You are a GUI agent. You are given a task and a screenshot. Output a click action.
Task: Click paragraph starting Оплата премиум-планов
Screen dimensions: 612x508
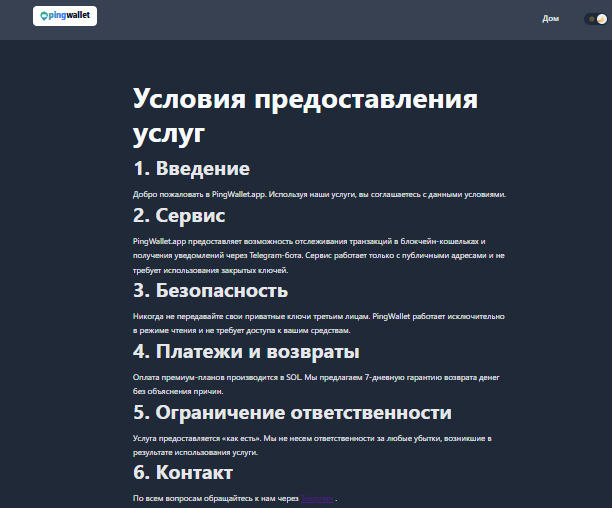316,384
